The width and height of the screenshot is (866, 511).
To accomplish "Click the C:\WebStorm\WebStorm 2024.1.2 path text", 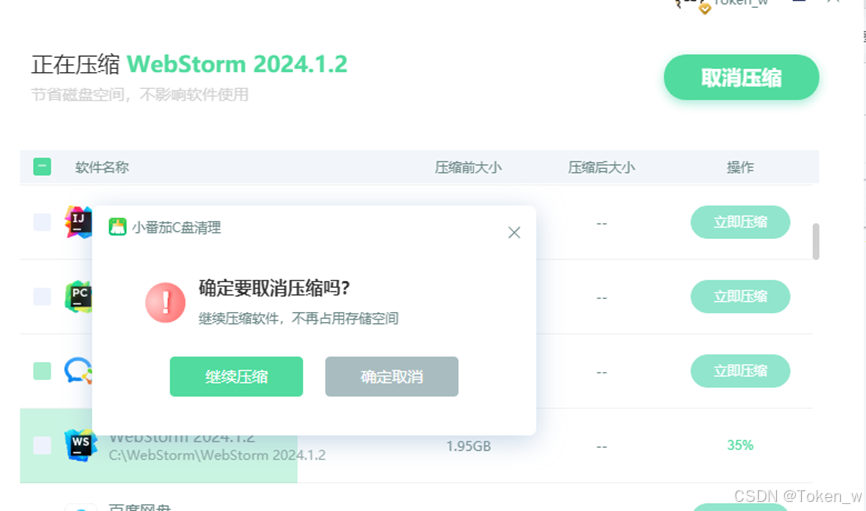I will click(217, 455).
